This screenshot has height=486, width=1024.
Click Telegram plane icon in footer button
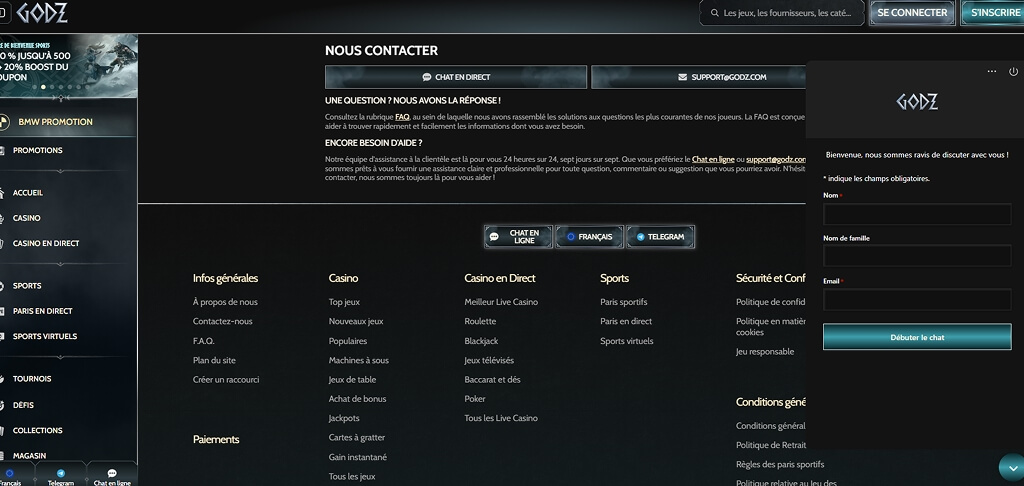pos(641,237)
